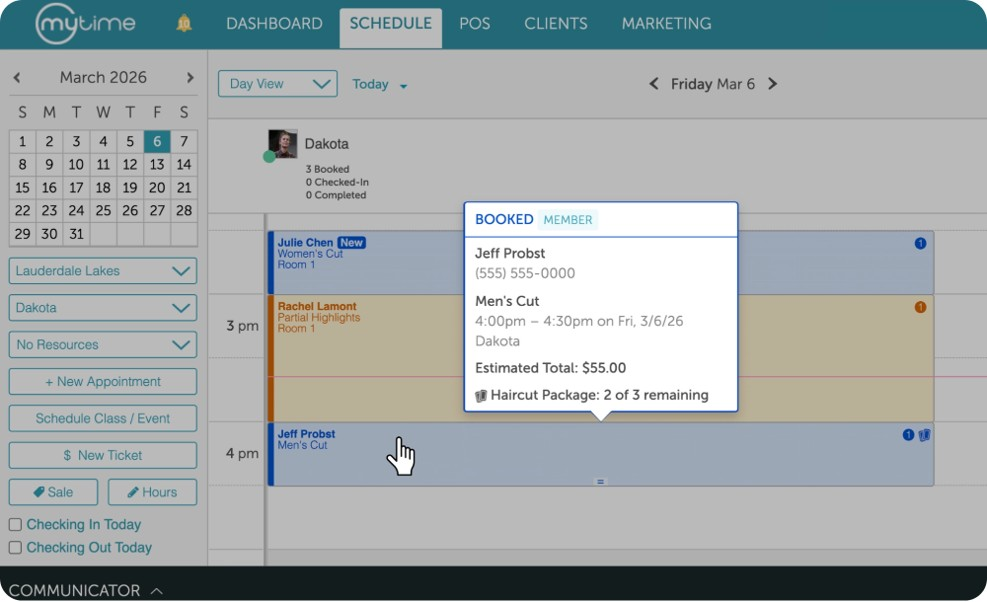Screen dimensions: 987x602
Task: Click the Friday Mar 6 date heading
Action: pyautogui.click(x=713, y=84)
